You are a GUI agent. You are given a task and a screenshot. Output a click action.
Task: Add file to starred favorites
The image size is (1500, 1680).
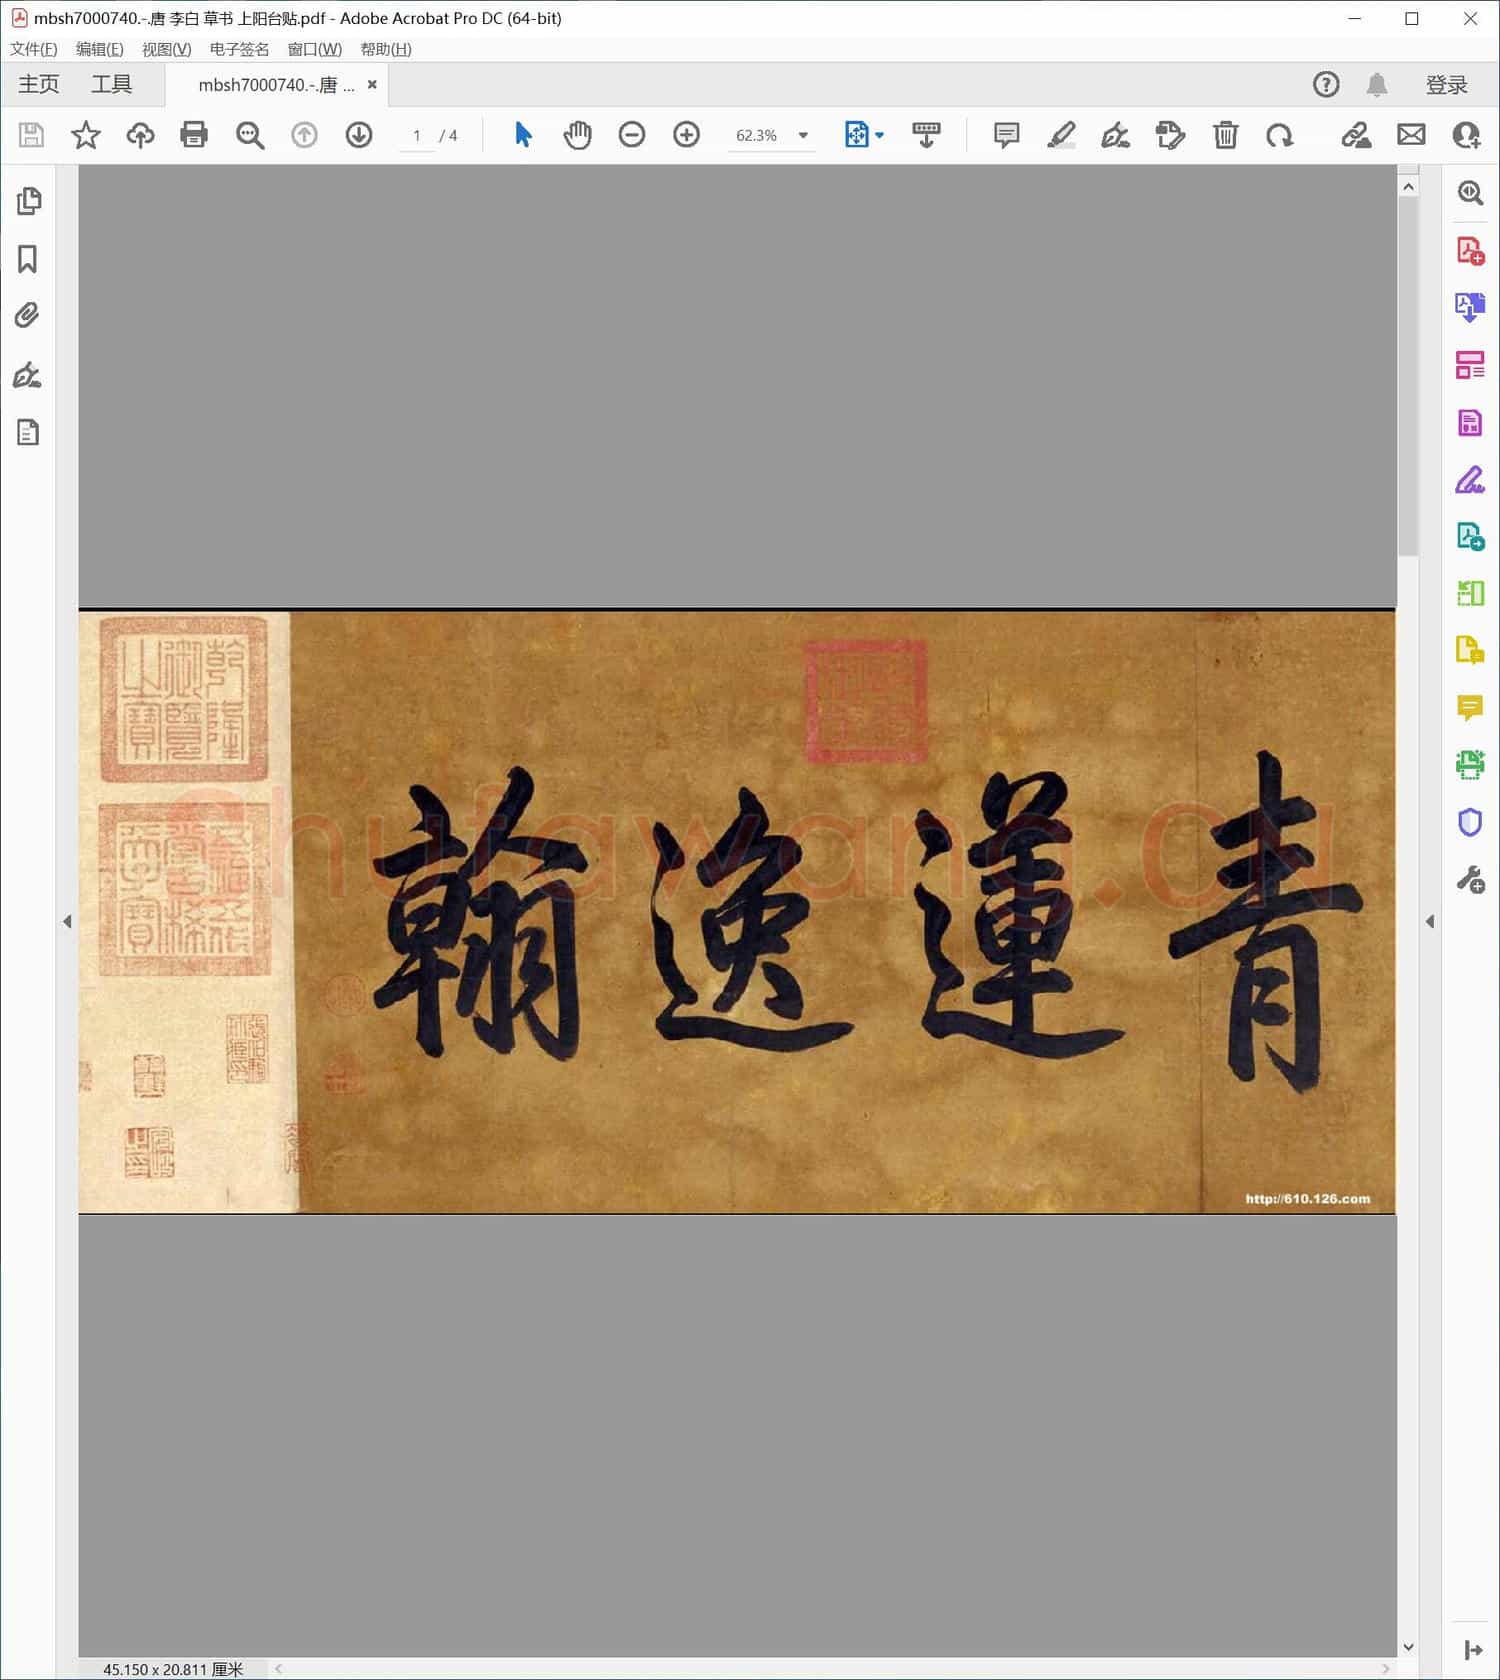(86, 135)
